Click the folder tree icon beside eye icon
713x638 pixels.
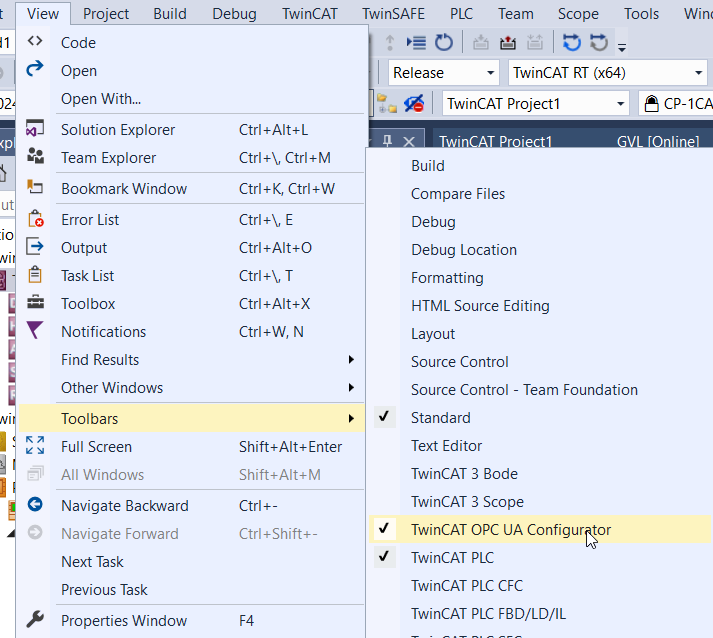[x=387, y=104]
